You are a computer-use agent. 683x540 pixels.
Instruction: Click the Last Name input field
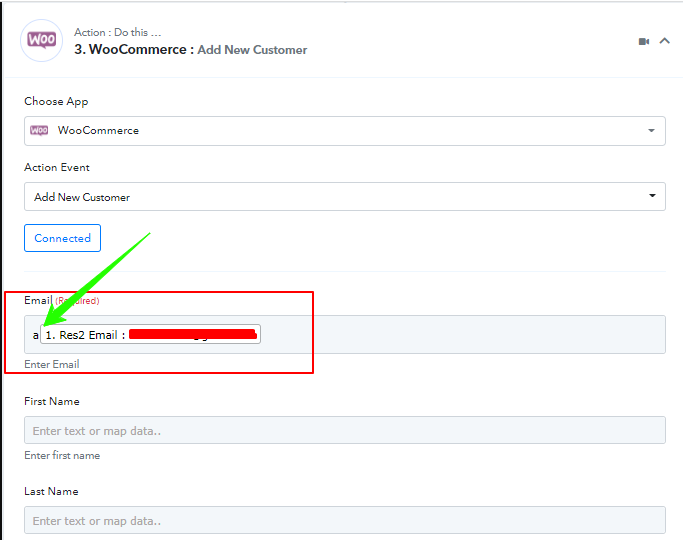(345, 520)
